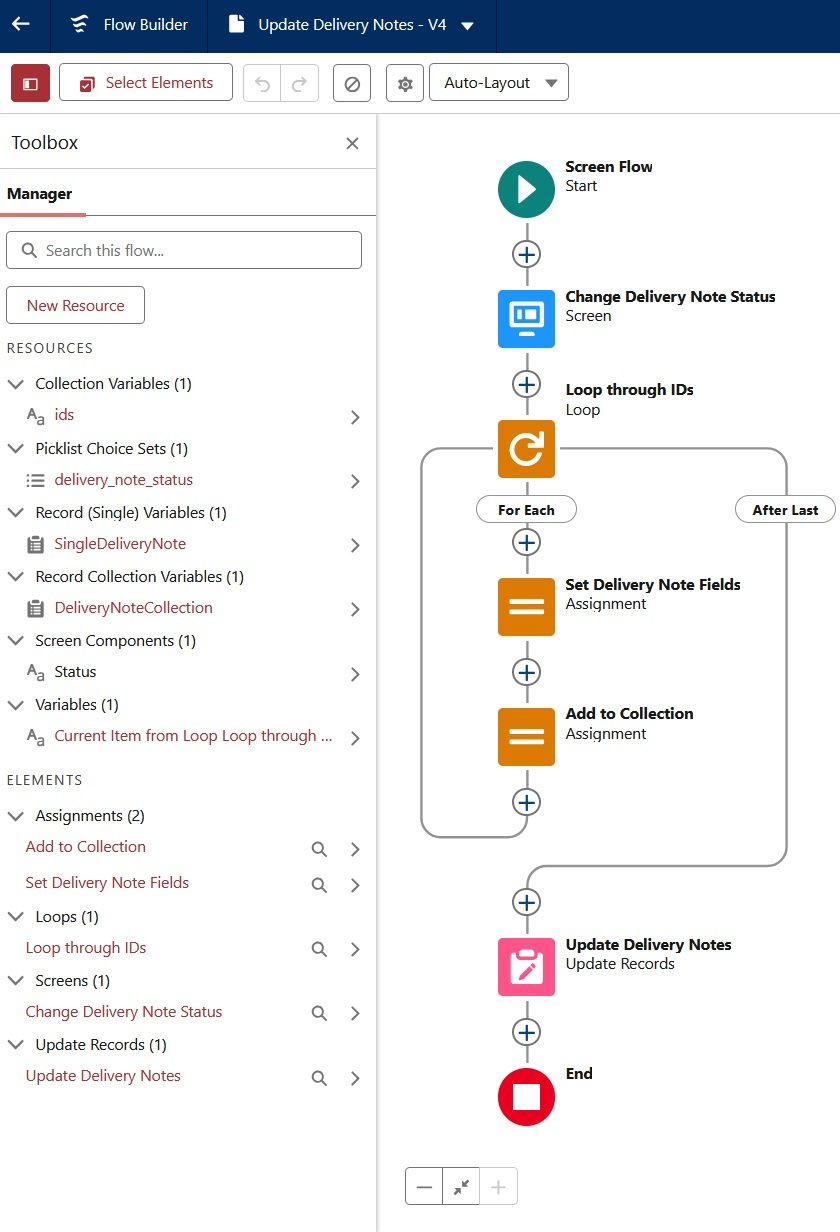Collapse the Assignments section
The image size is (840, 1232).
16,816
